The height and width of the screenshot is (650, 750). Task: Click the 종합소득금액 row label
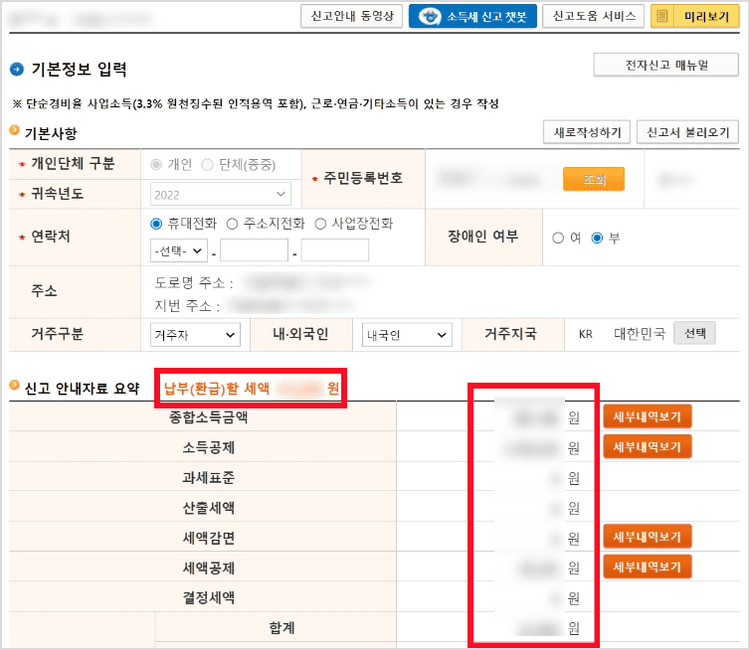pyautogui.click(x=209, y=417)
